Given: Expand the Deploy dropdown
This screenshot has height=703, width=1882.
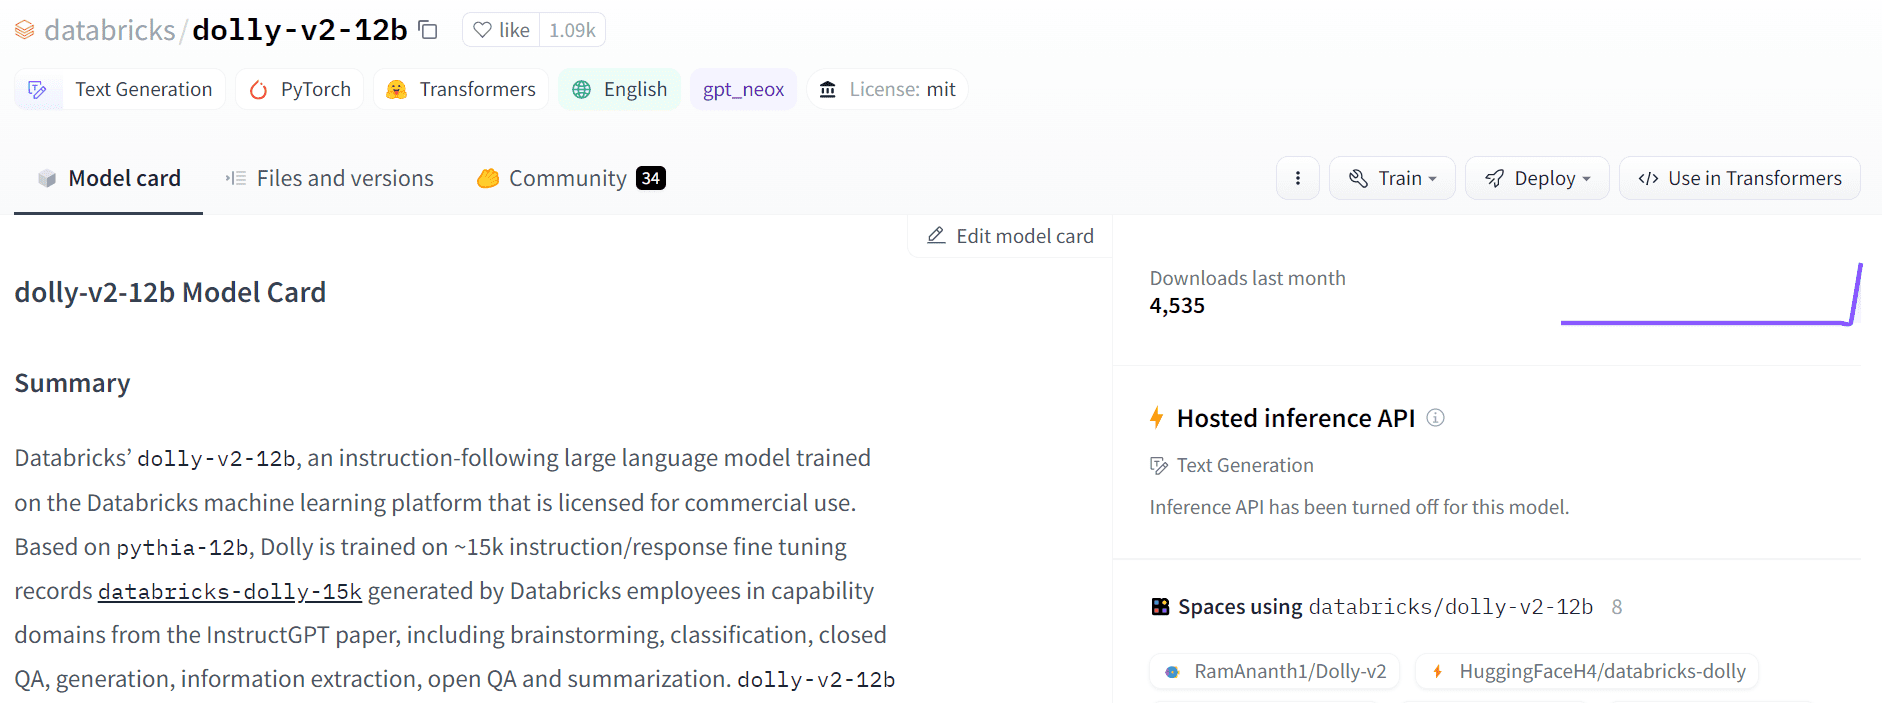Looking at the screenshot, I should (x=1537, y=178).
